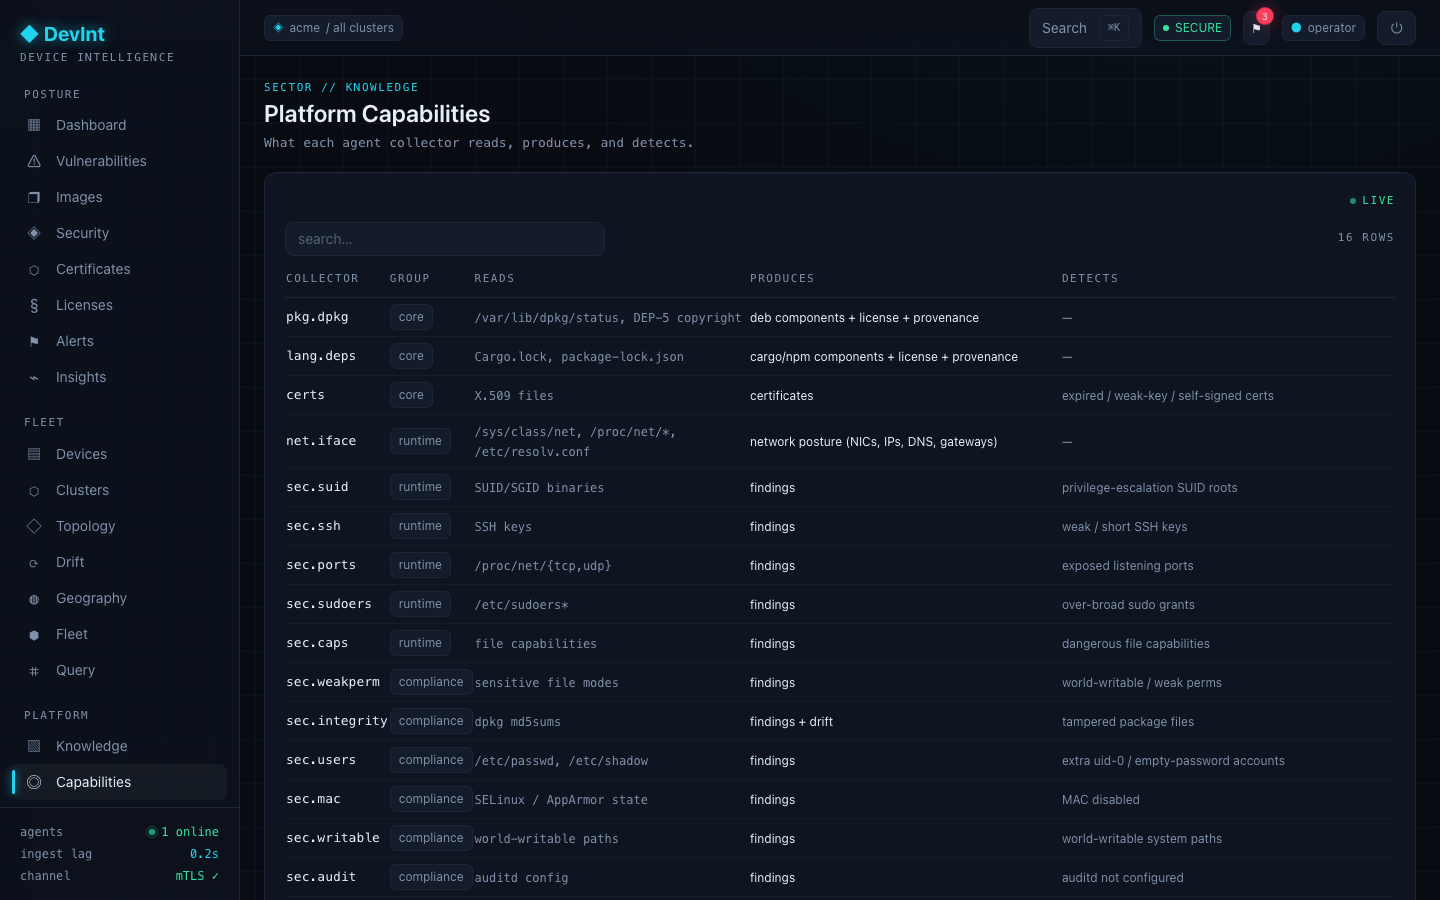Click the '1 online' agents status
This screenshot has width=1440, height=900.
pyautogui.click(x=183, y=832)
